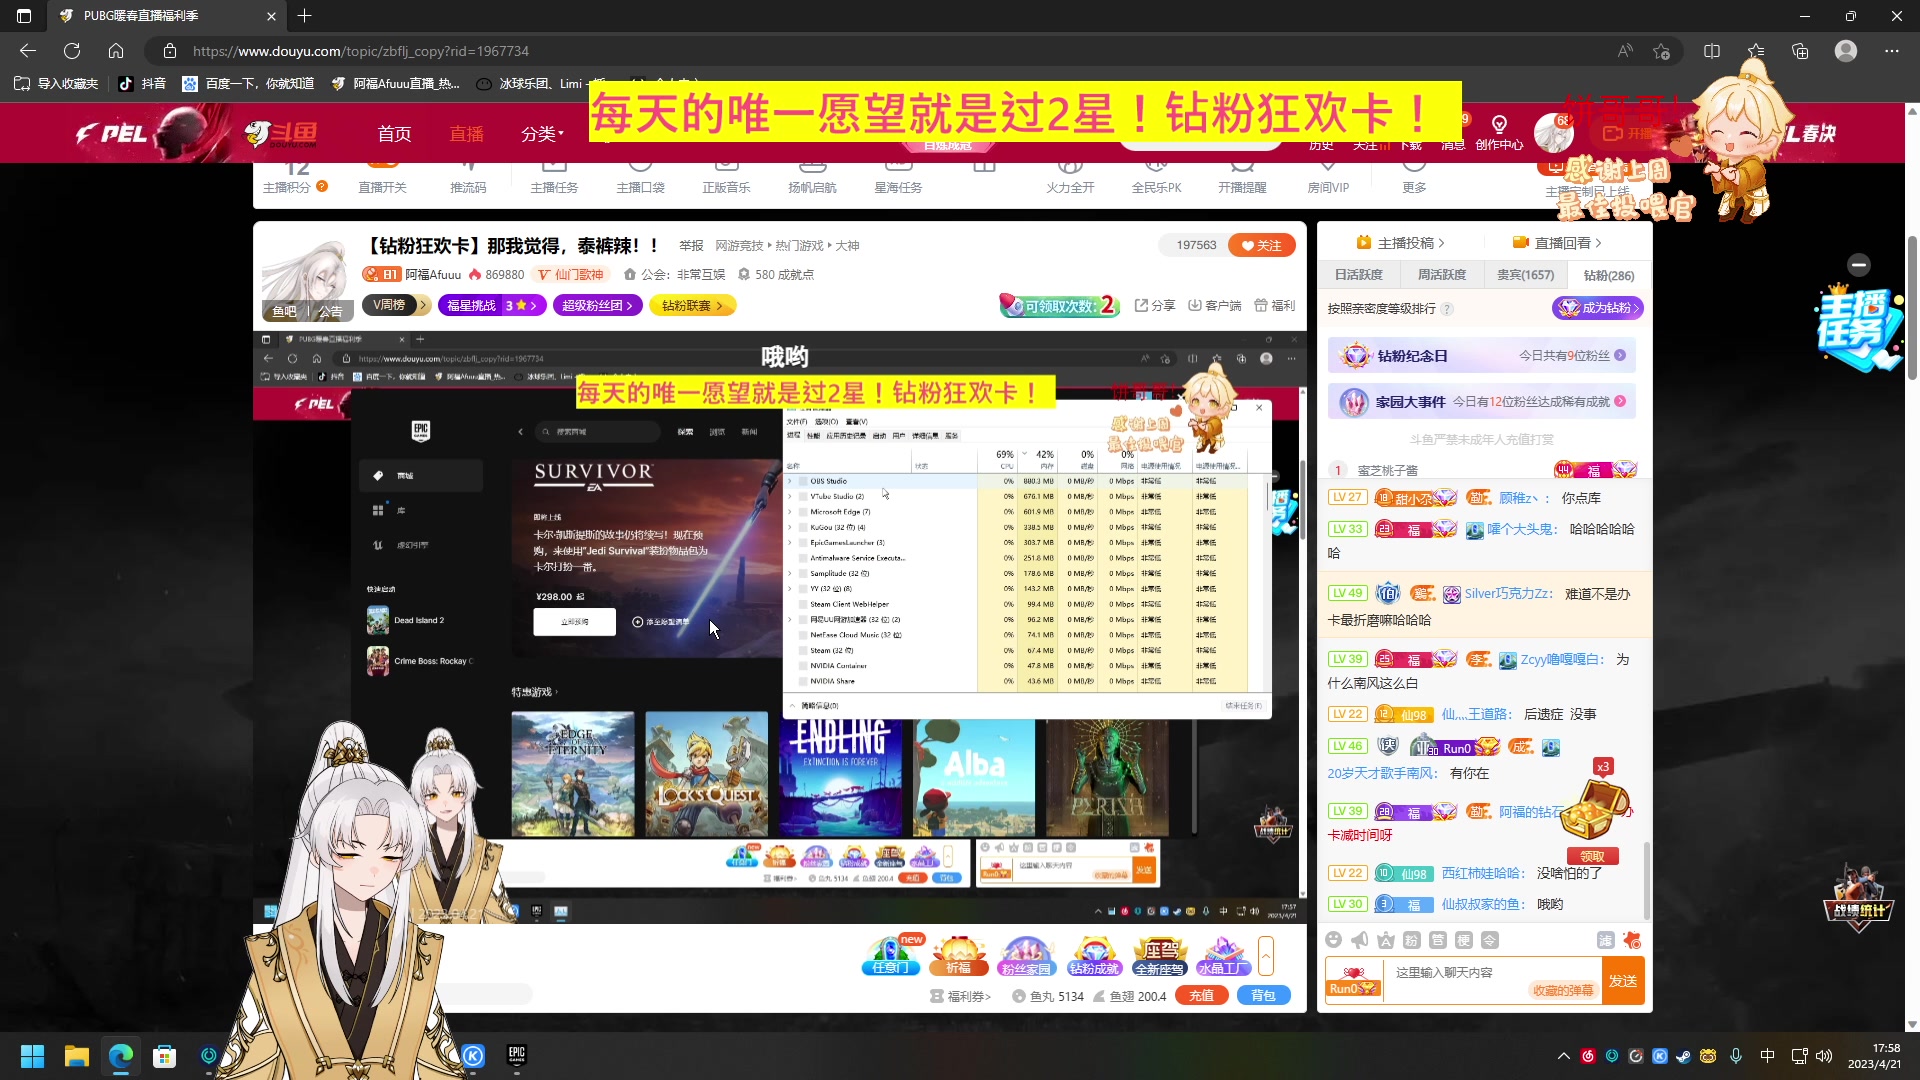Click the browser page vertical scrollbar
The height and width of the screenshot is (1080, 1920).
[x=1911, y=310]
